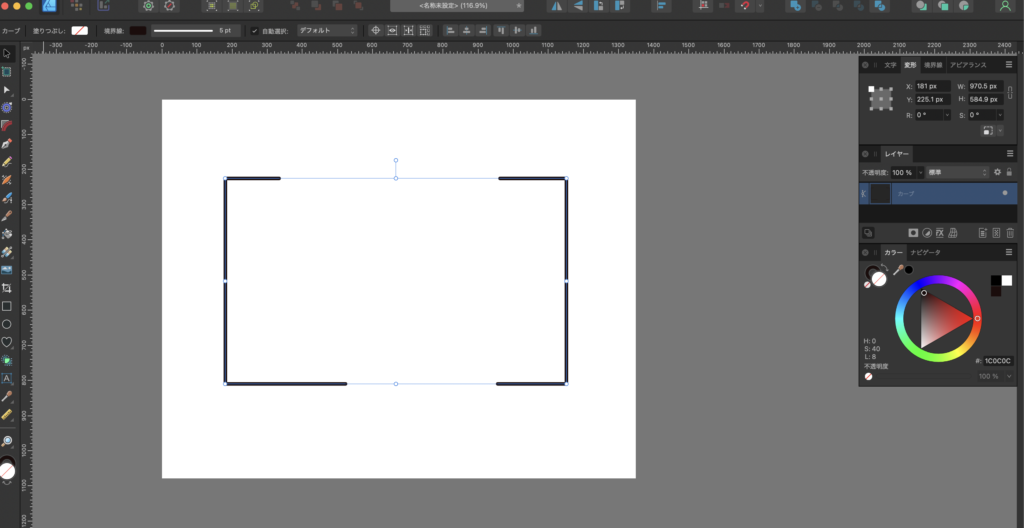Click the 境界線 stroke color swatch
The width and height of the screenshot is (1024, 528).
[138, 30]
